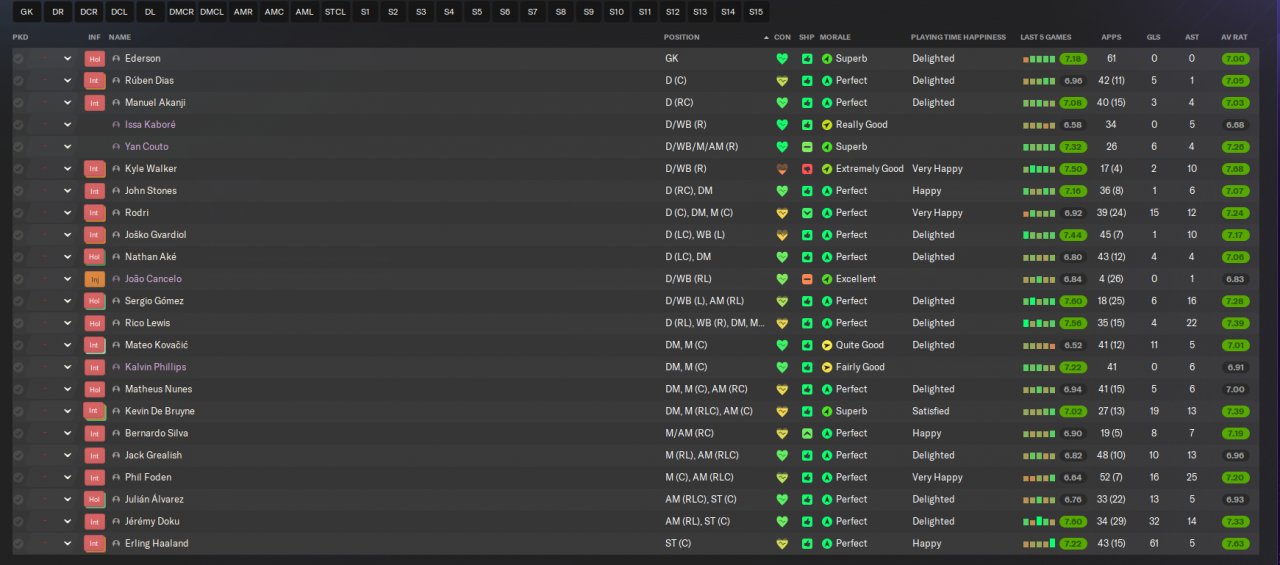Click Kyle Walker's brown heart condition icon
Image resolution: width=1280 pixels, height=565 pixels.
click(782, 169)
